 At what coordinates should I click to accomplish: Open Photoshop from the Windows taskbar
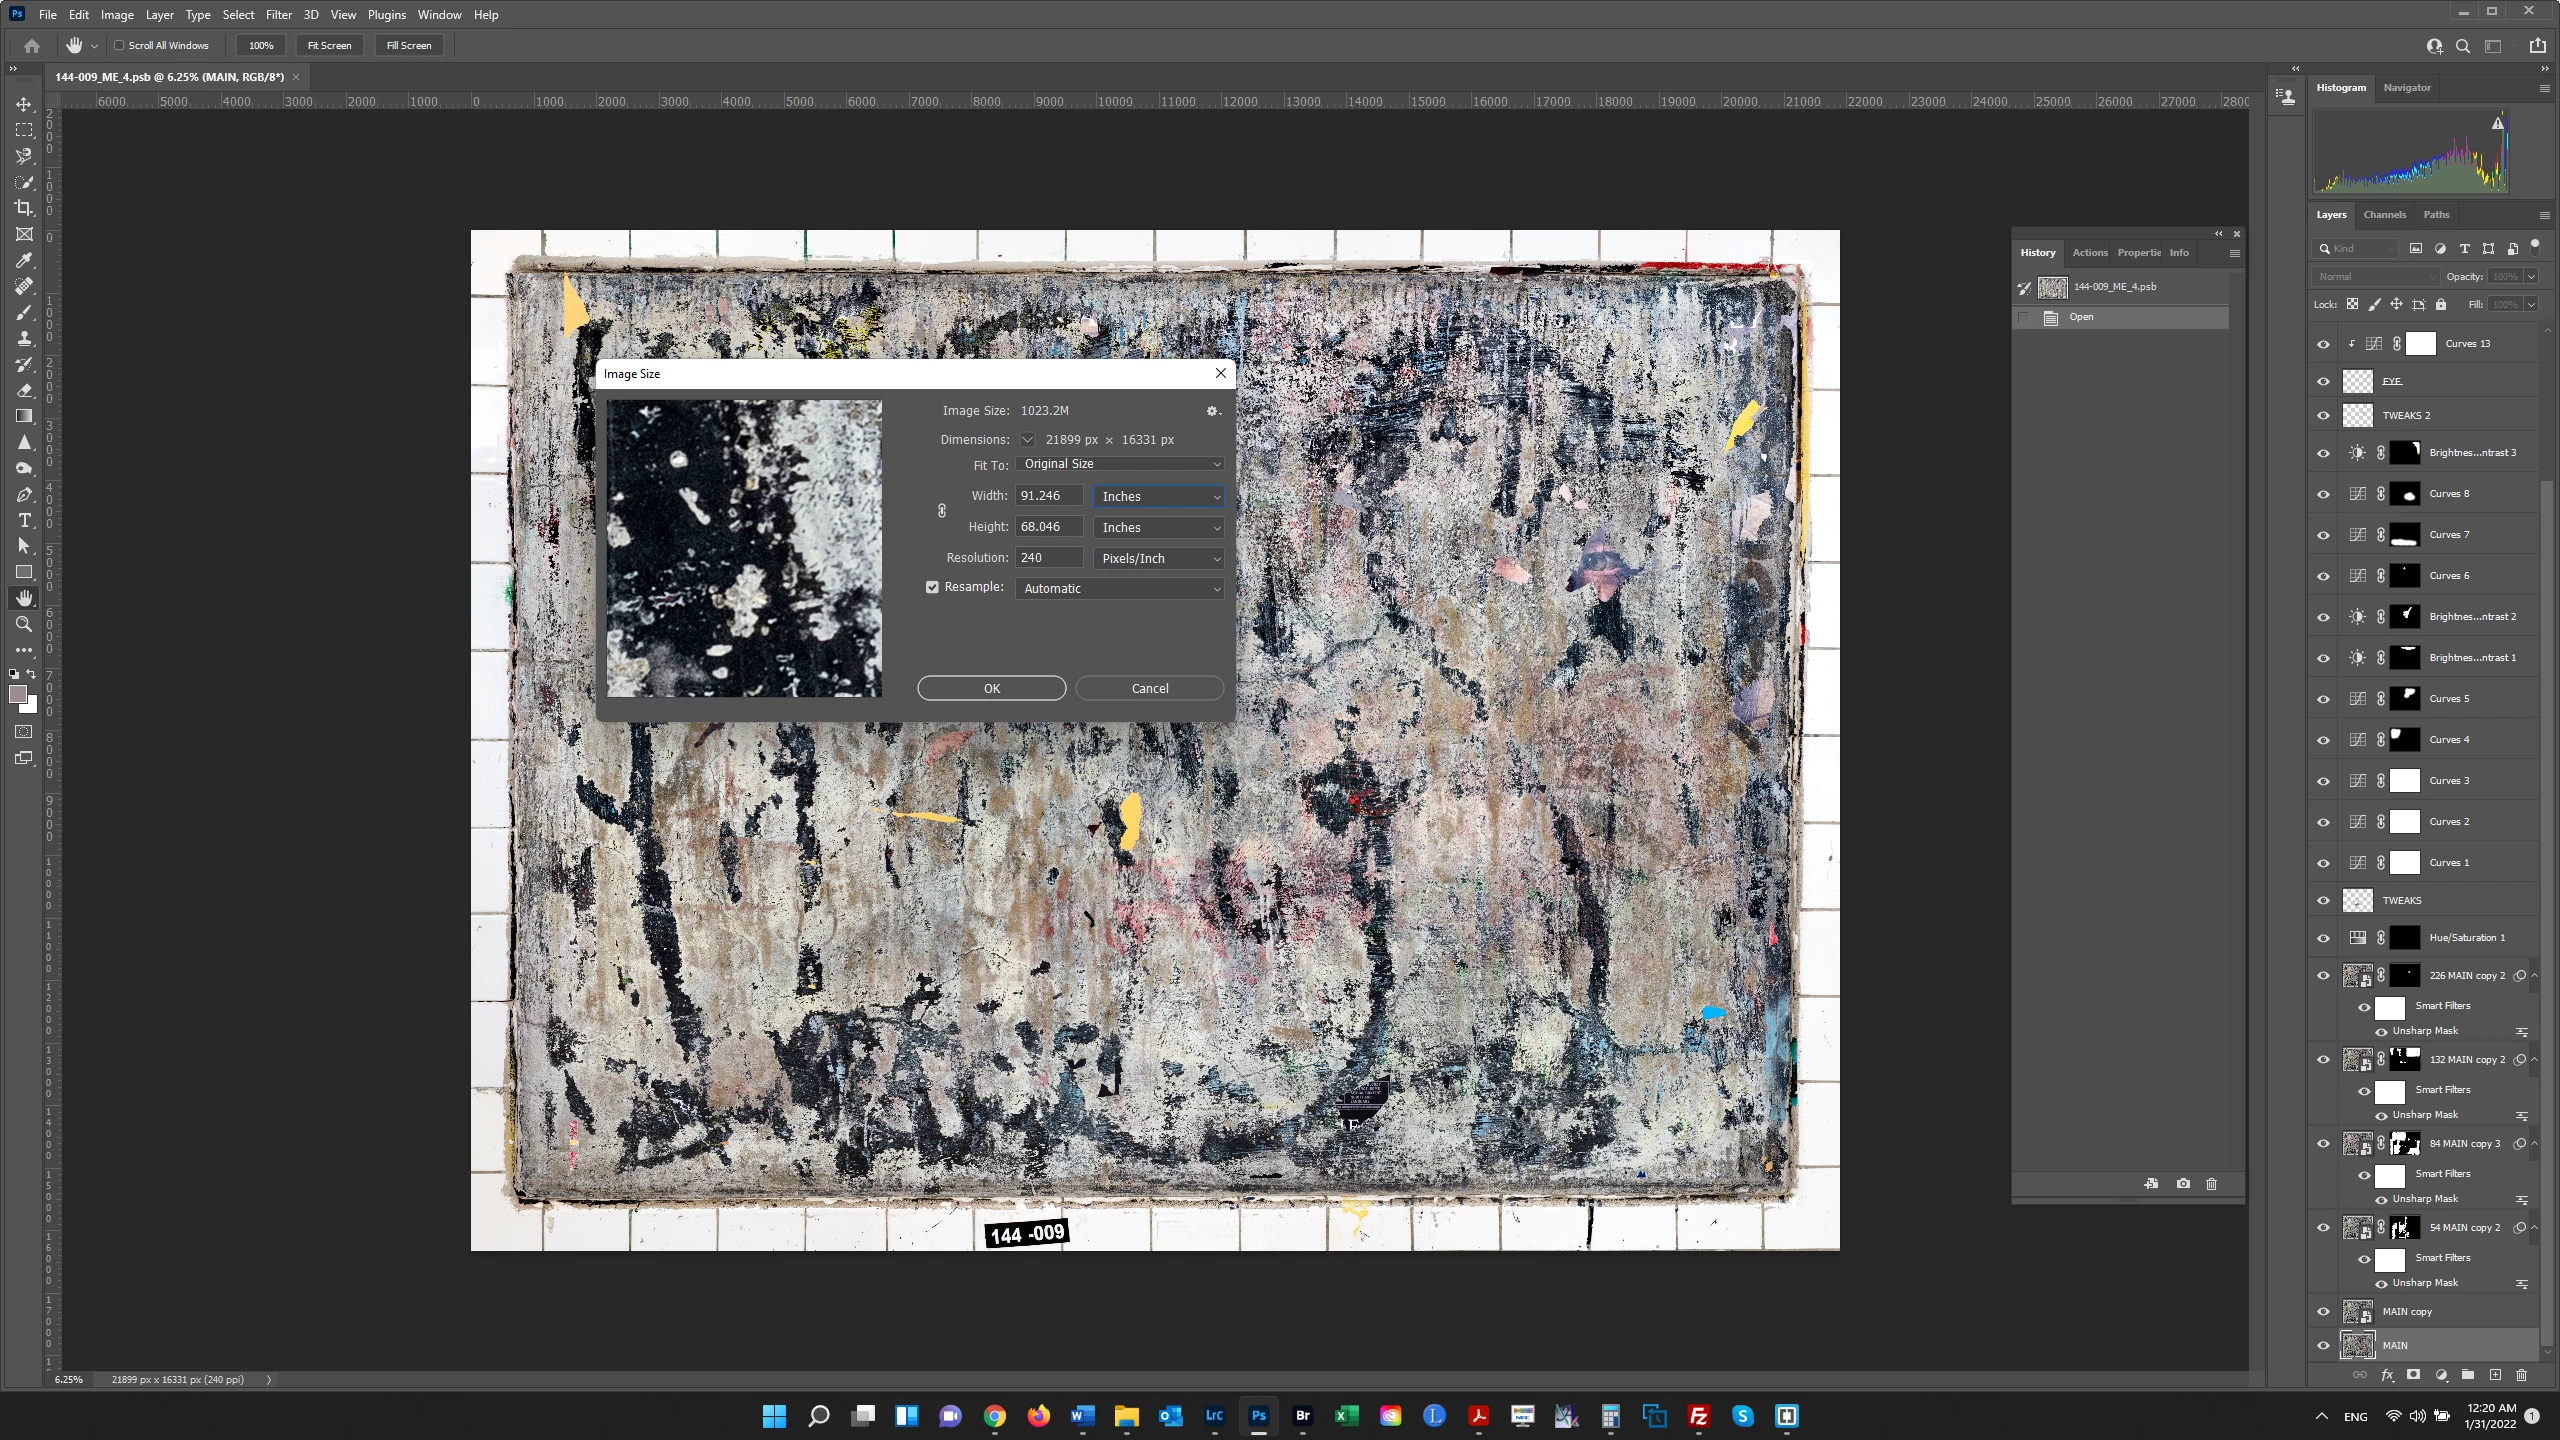coord(1258,1416)
